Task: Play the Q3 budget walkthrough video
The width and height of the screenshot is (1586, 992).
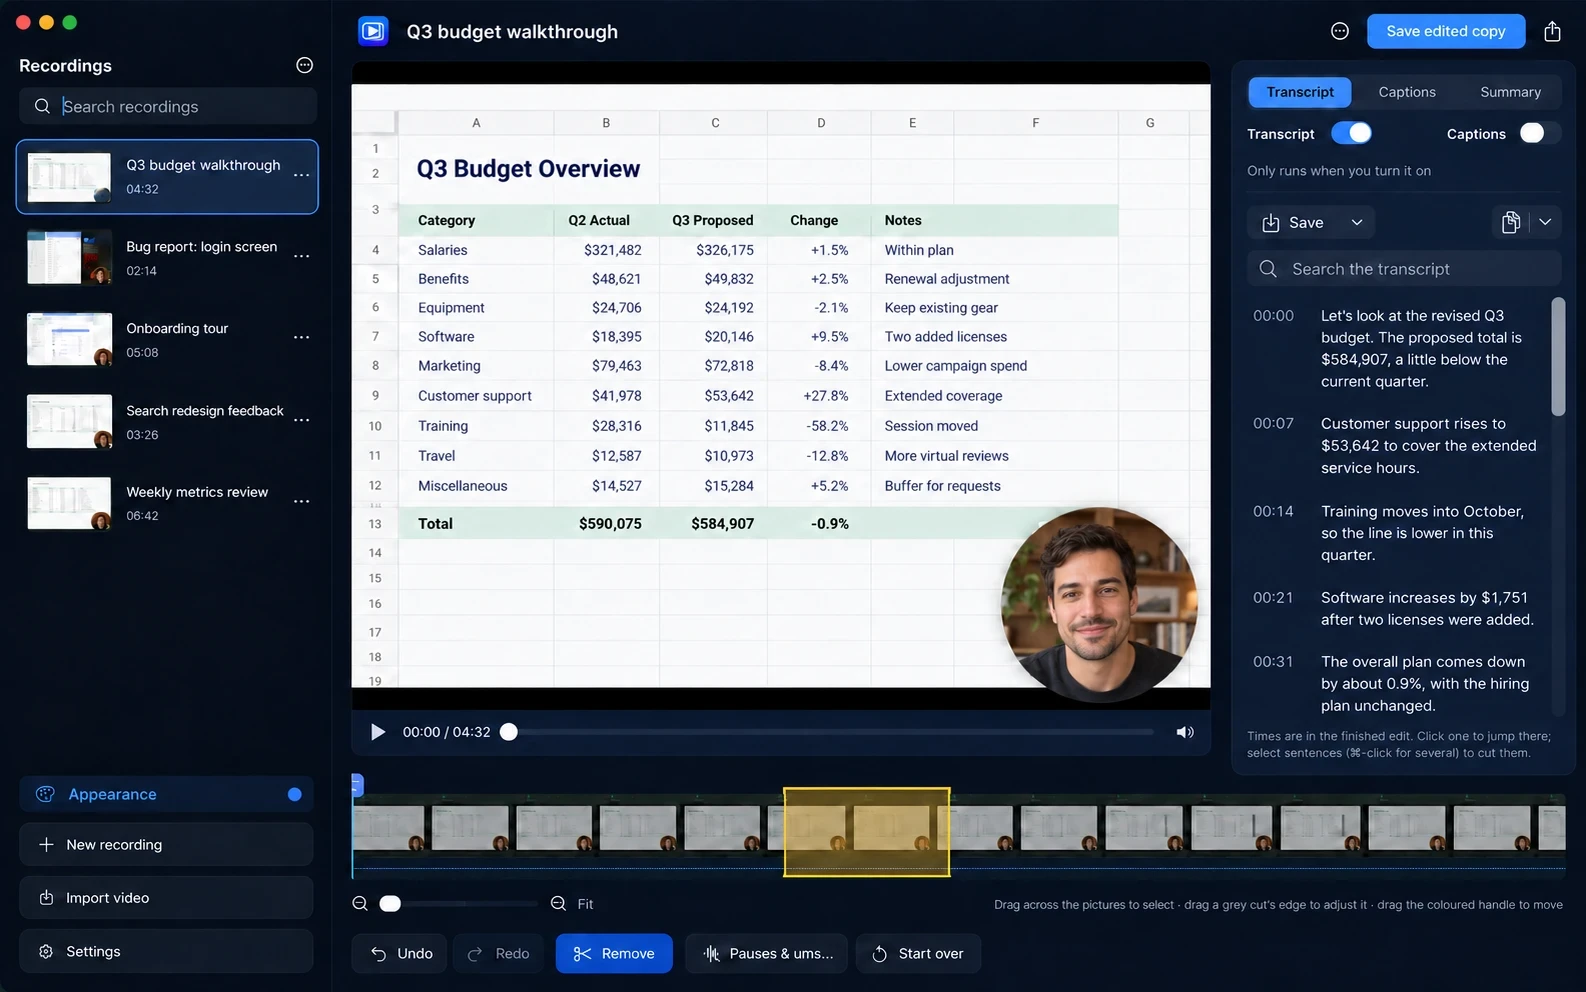Action: [x=377, y=732]
